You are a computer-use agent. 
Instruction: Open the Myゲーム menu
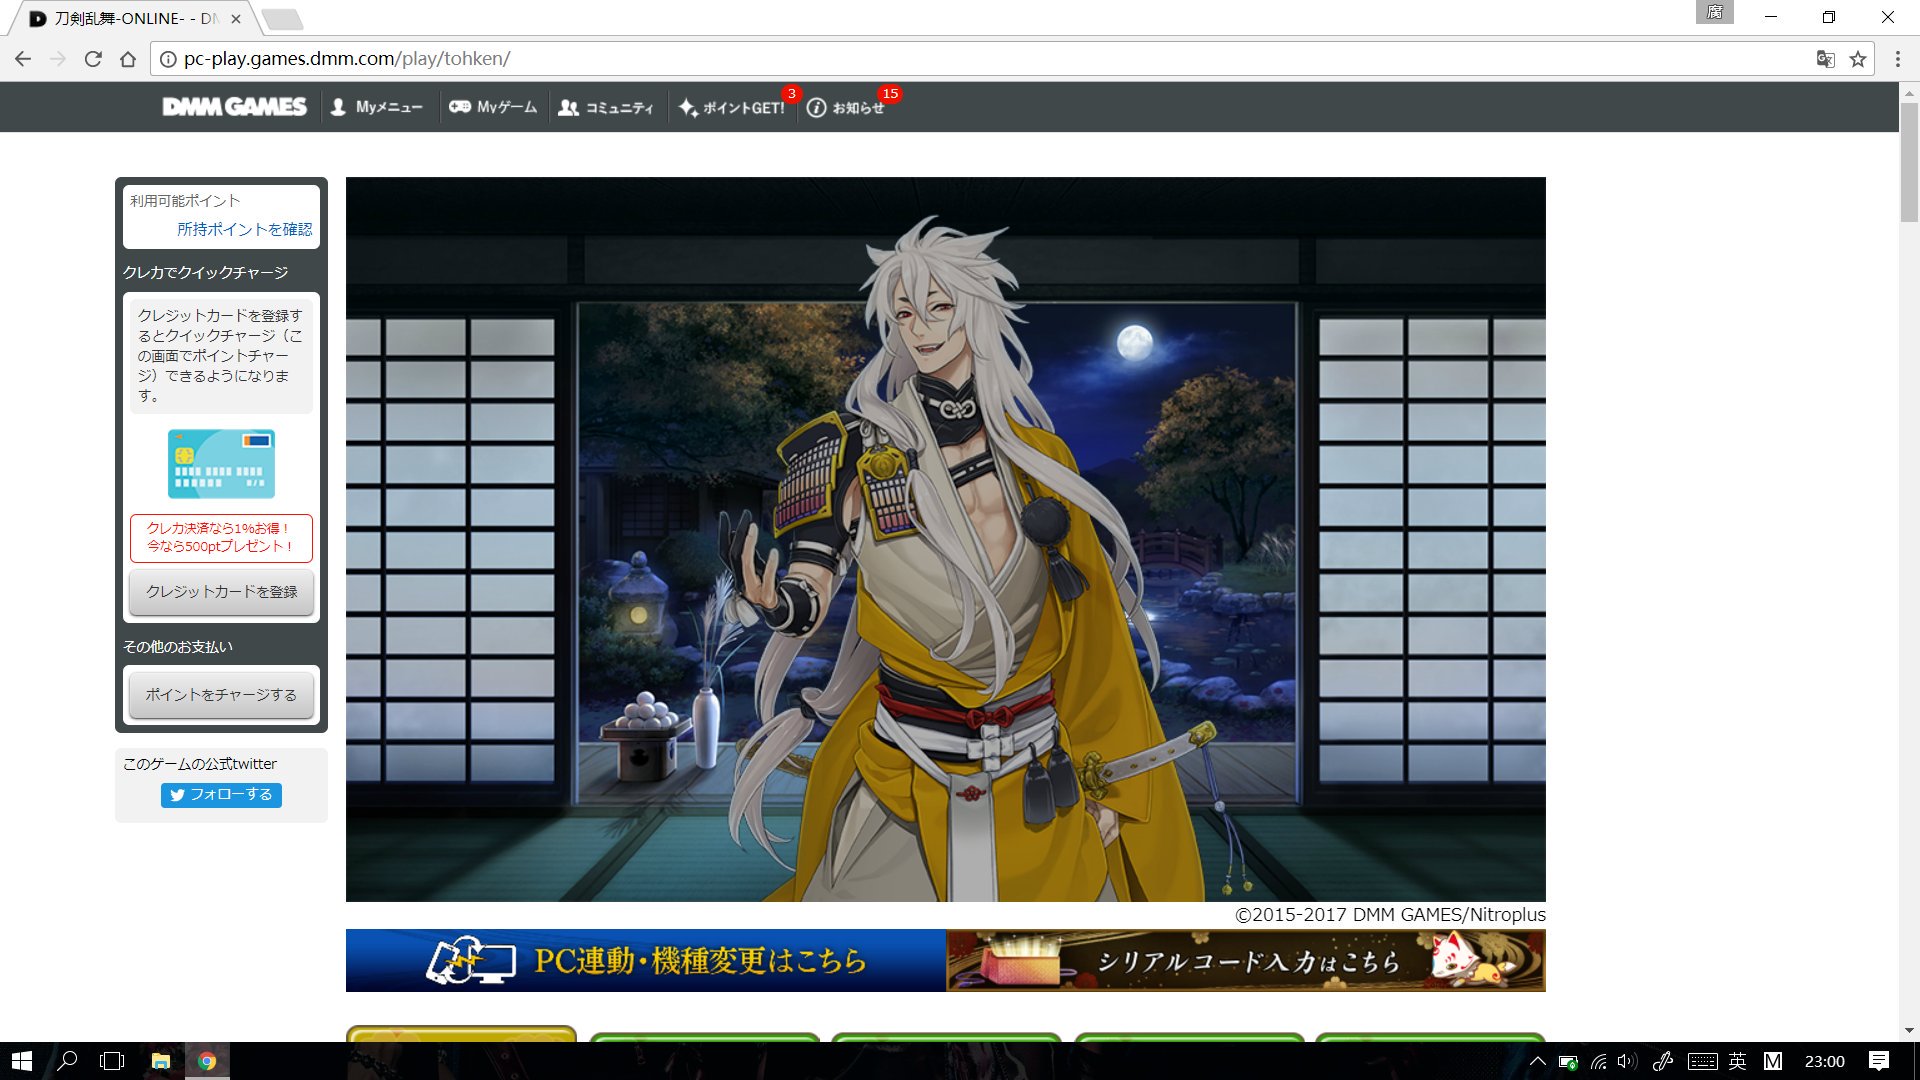[493, 107]
